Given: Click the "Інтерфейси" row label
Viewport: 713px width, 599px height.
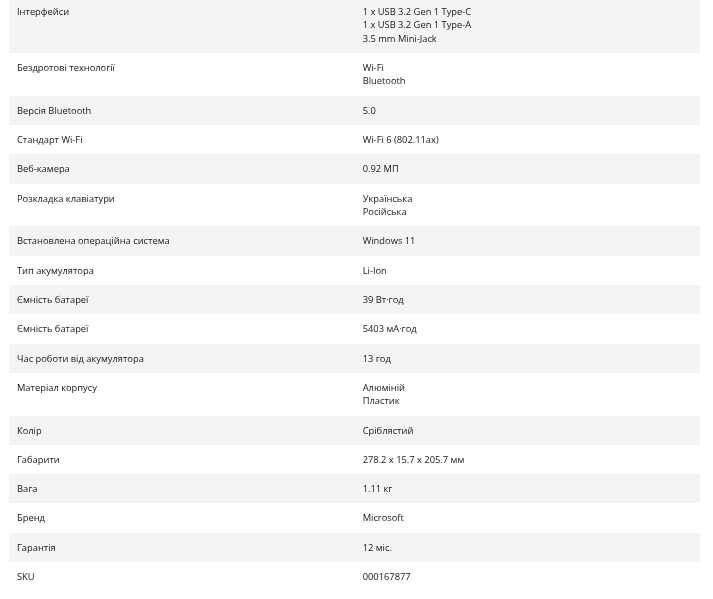Looking at the screenshot, I should [43, 11].
